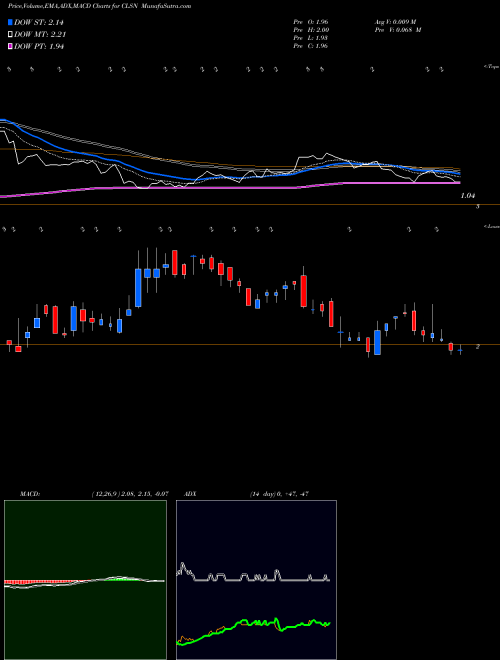Select the 'DOW PT: 1.94' legend text
The height and width of the screenshot is (660, 500).
coord(39,47)
